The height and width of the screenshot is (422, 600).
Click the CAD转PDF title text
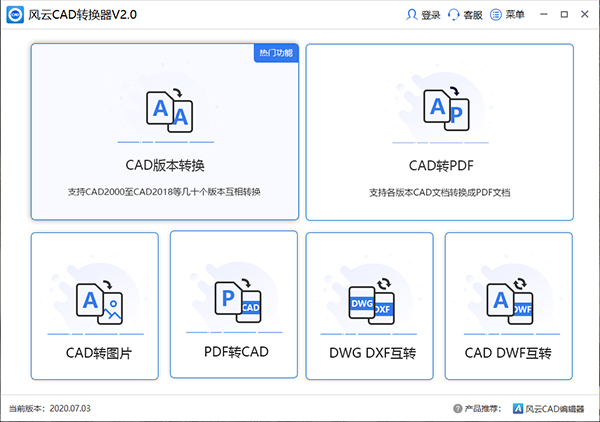click(440, 165)
